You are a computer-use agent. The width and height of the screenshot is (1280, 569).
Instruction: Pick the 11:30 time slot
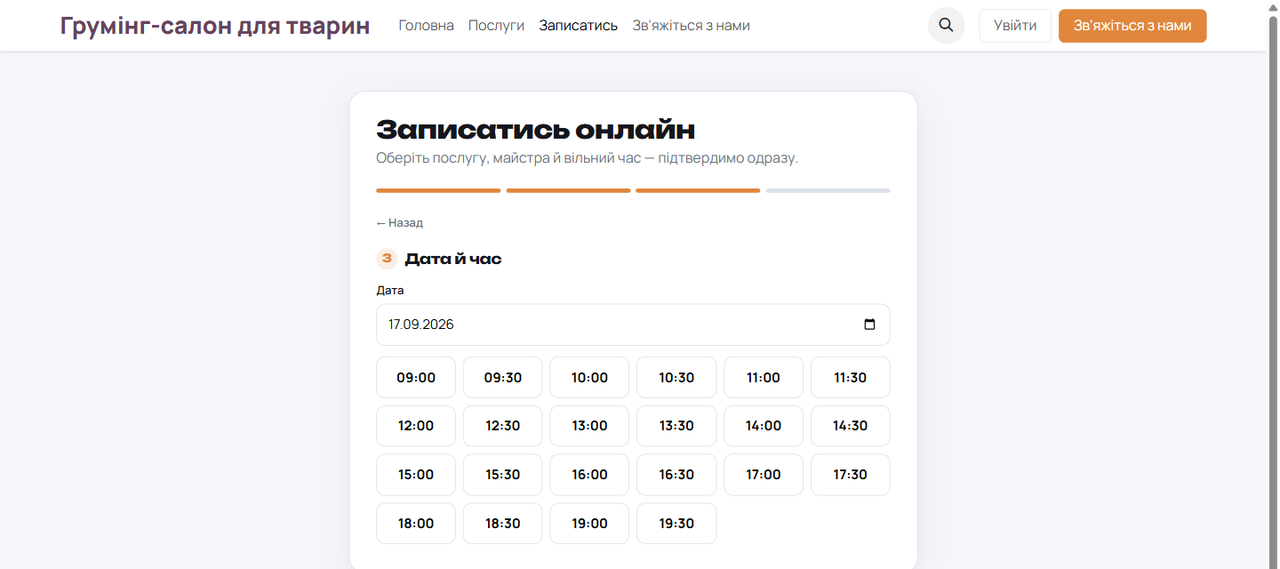850,378
